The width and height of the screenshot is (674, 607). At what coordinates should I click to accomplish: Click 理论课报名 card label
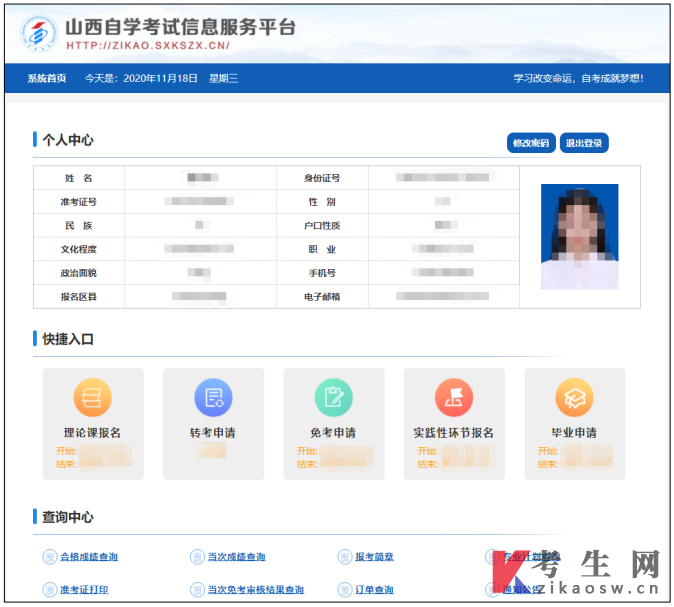click(x=92, y=432)
